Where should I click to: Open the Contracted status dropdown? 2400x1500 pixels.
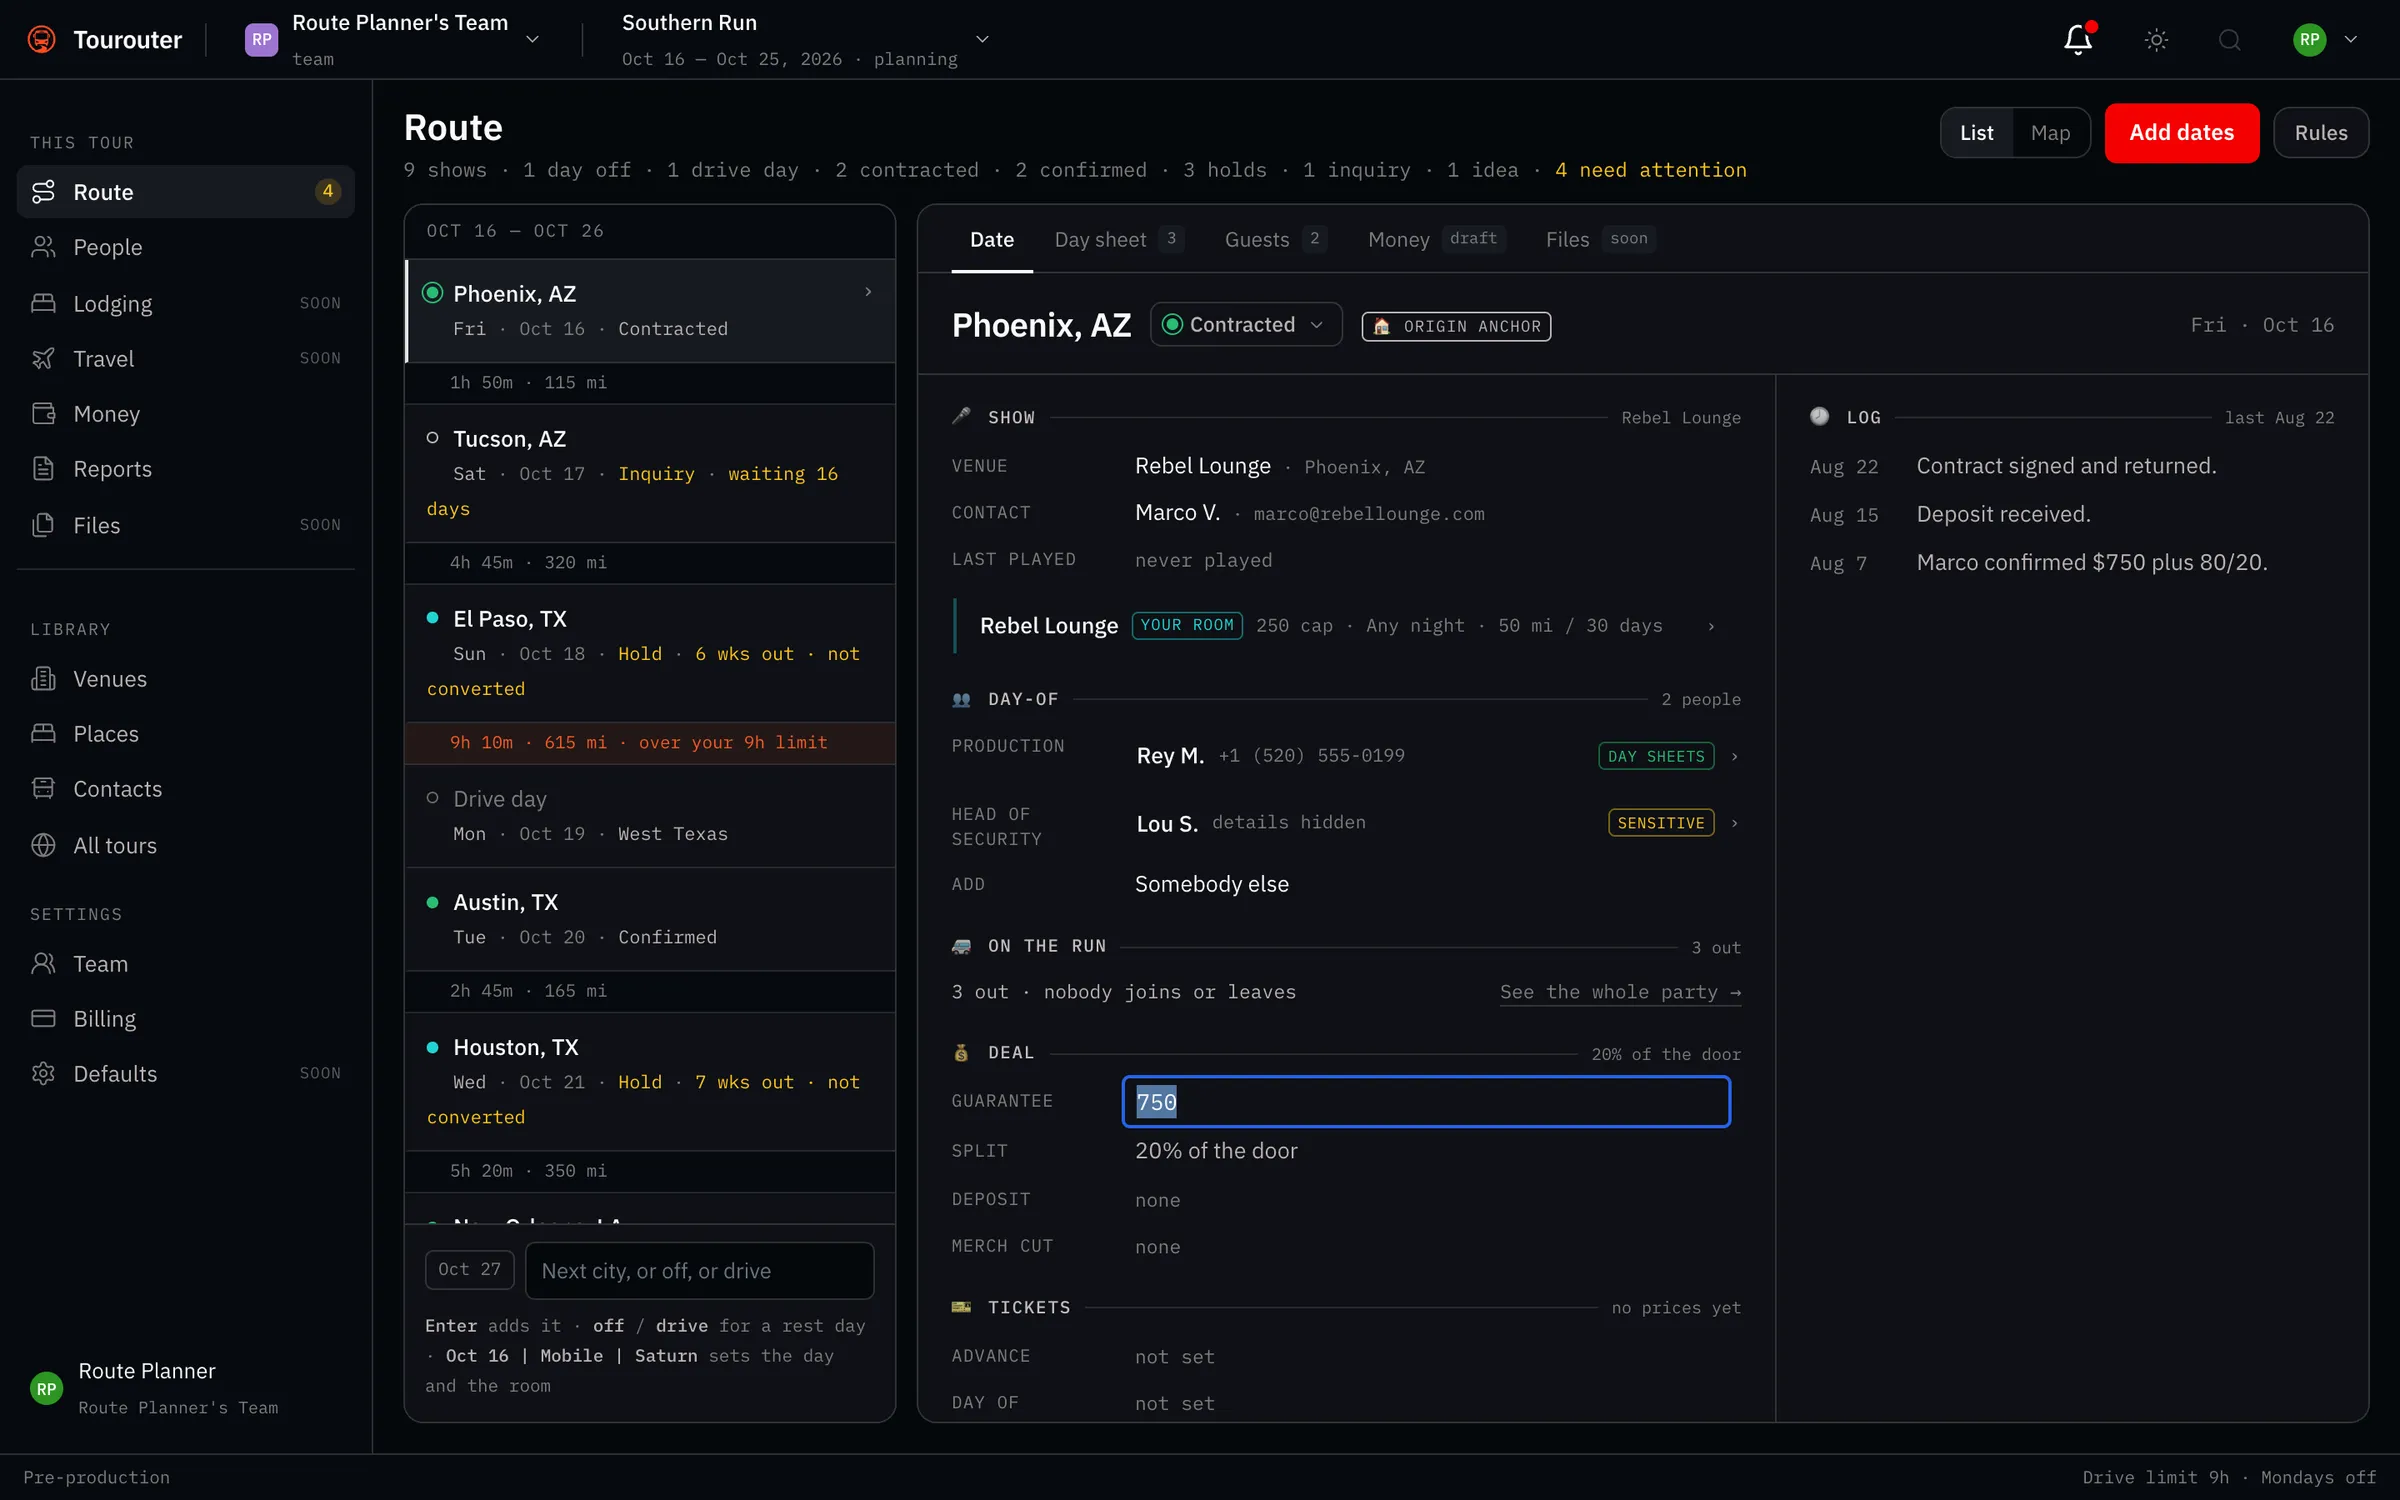click(1246, 325)
